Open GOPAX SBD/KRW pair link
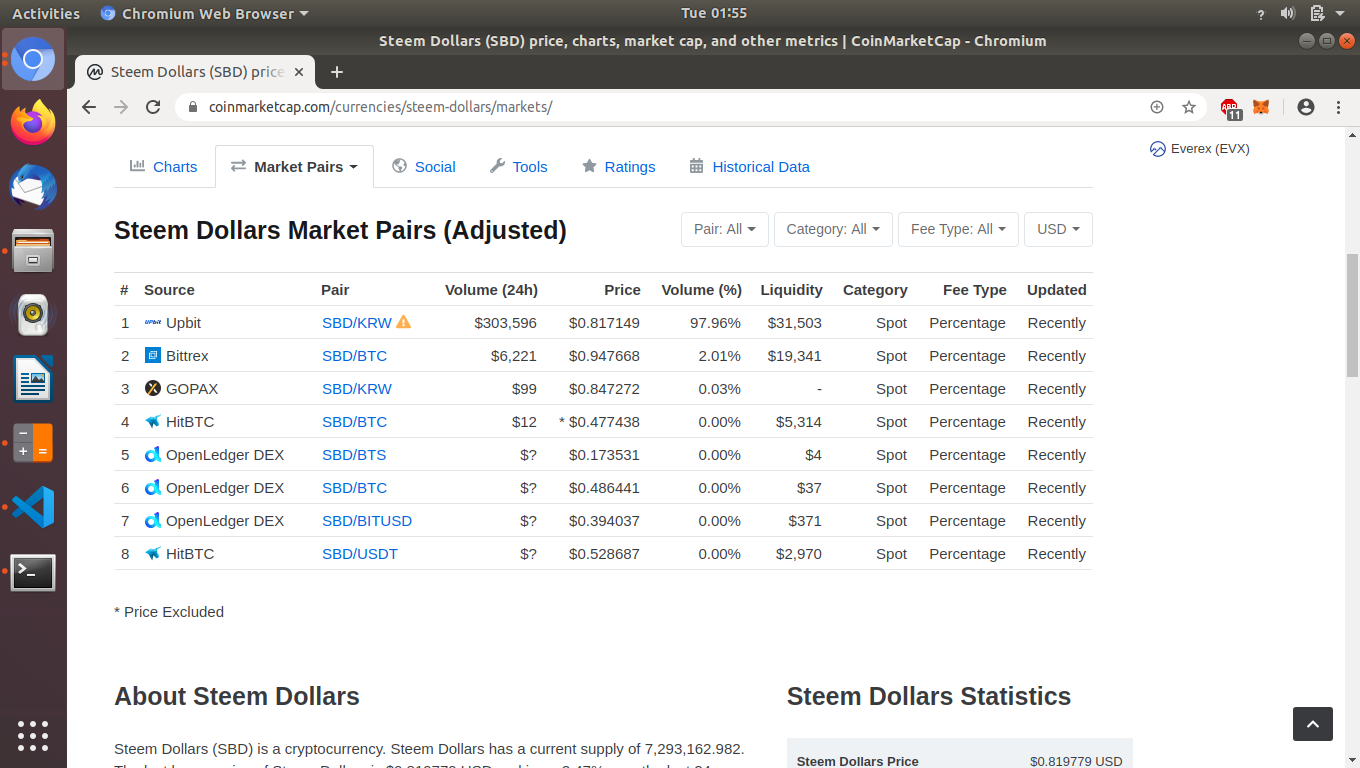Viewport: 1360px width, 768px height. tap(357, 389)
